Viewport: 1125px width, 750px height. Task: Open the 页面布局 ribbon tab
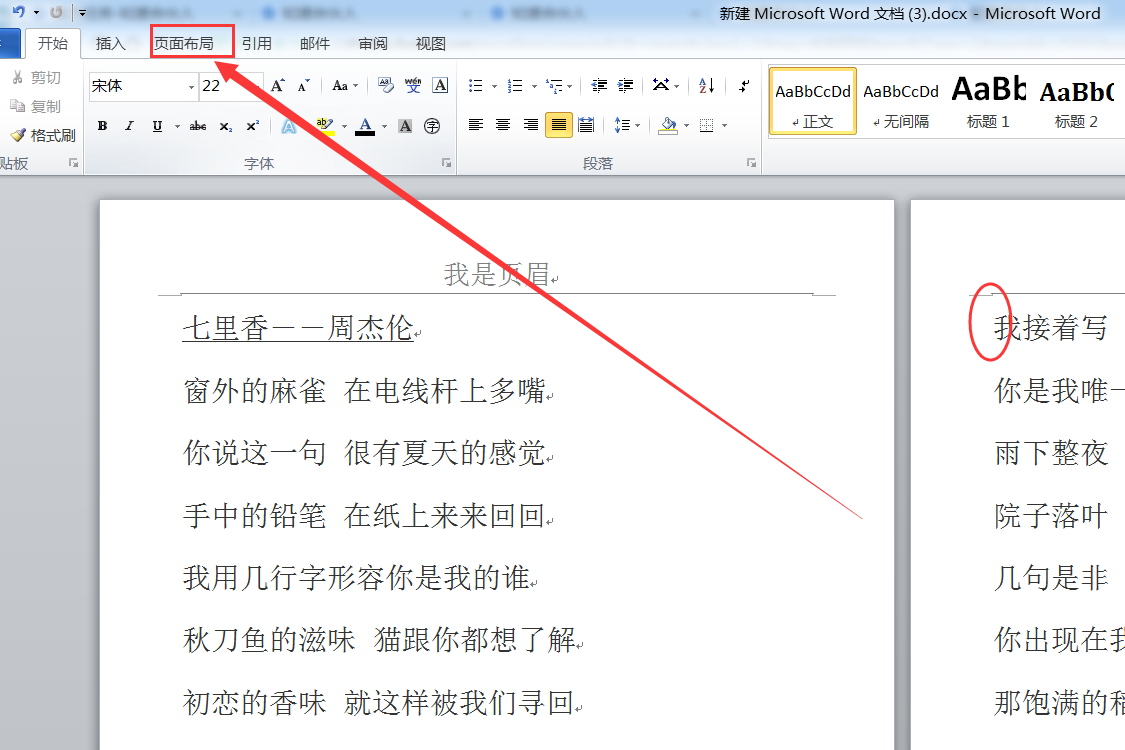click(184, 43)
